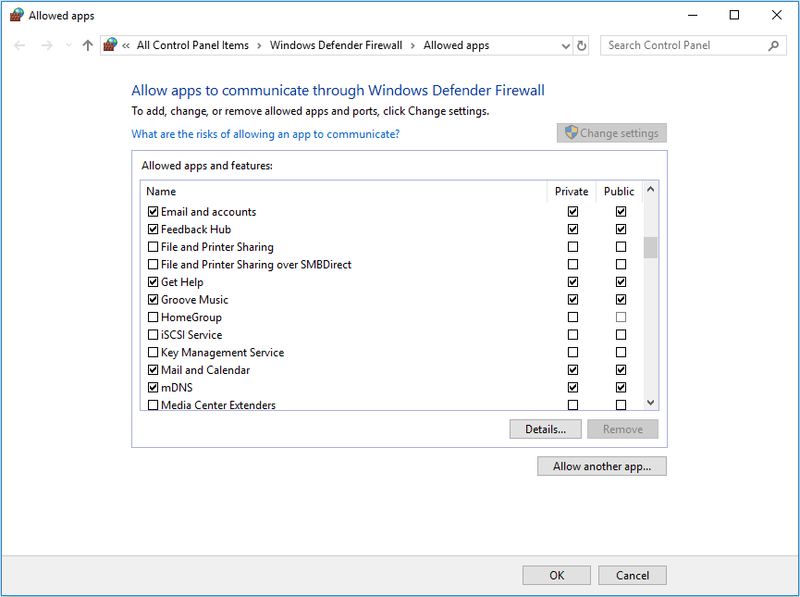
Task: Click the Forward navigation arrow
Action: pos(47,45)
